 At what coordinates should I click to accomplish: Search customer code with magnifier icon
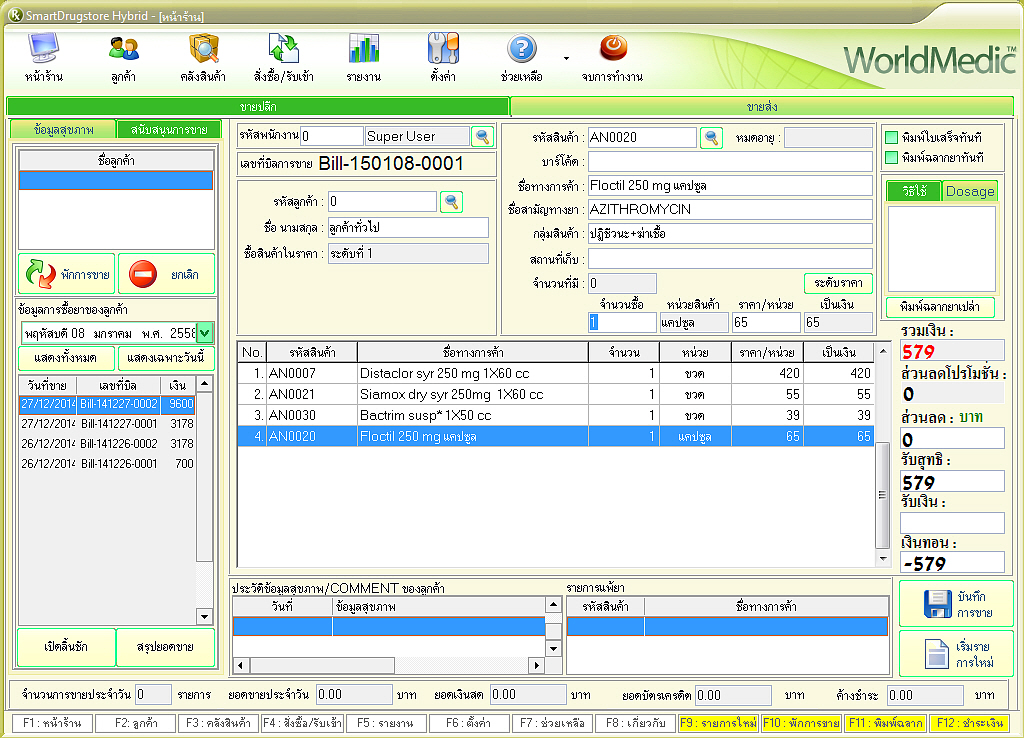tap(451, 201)
